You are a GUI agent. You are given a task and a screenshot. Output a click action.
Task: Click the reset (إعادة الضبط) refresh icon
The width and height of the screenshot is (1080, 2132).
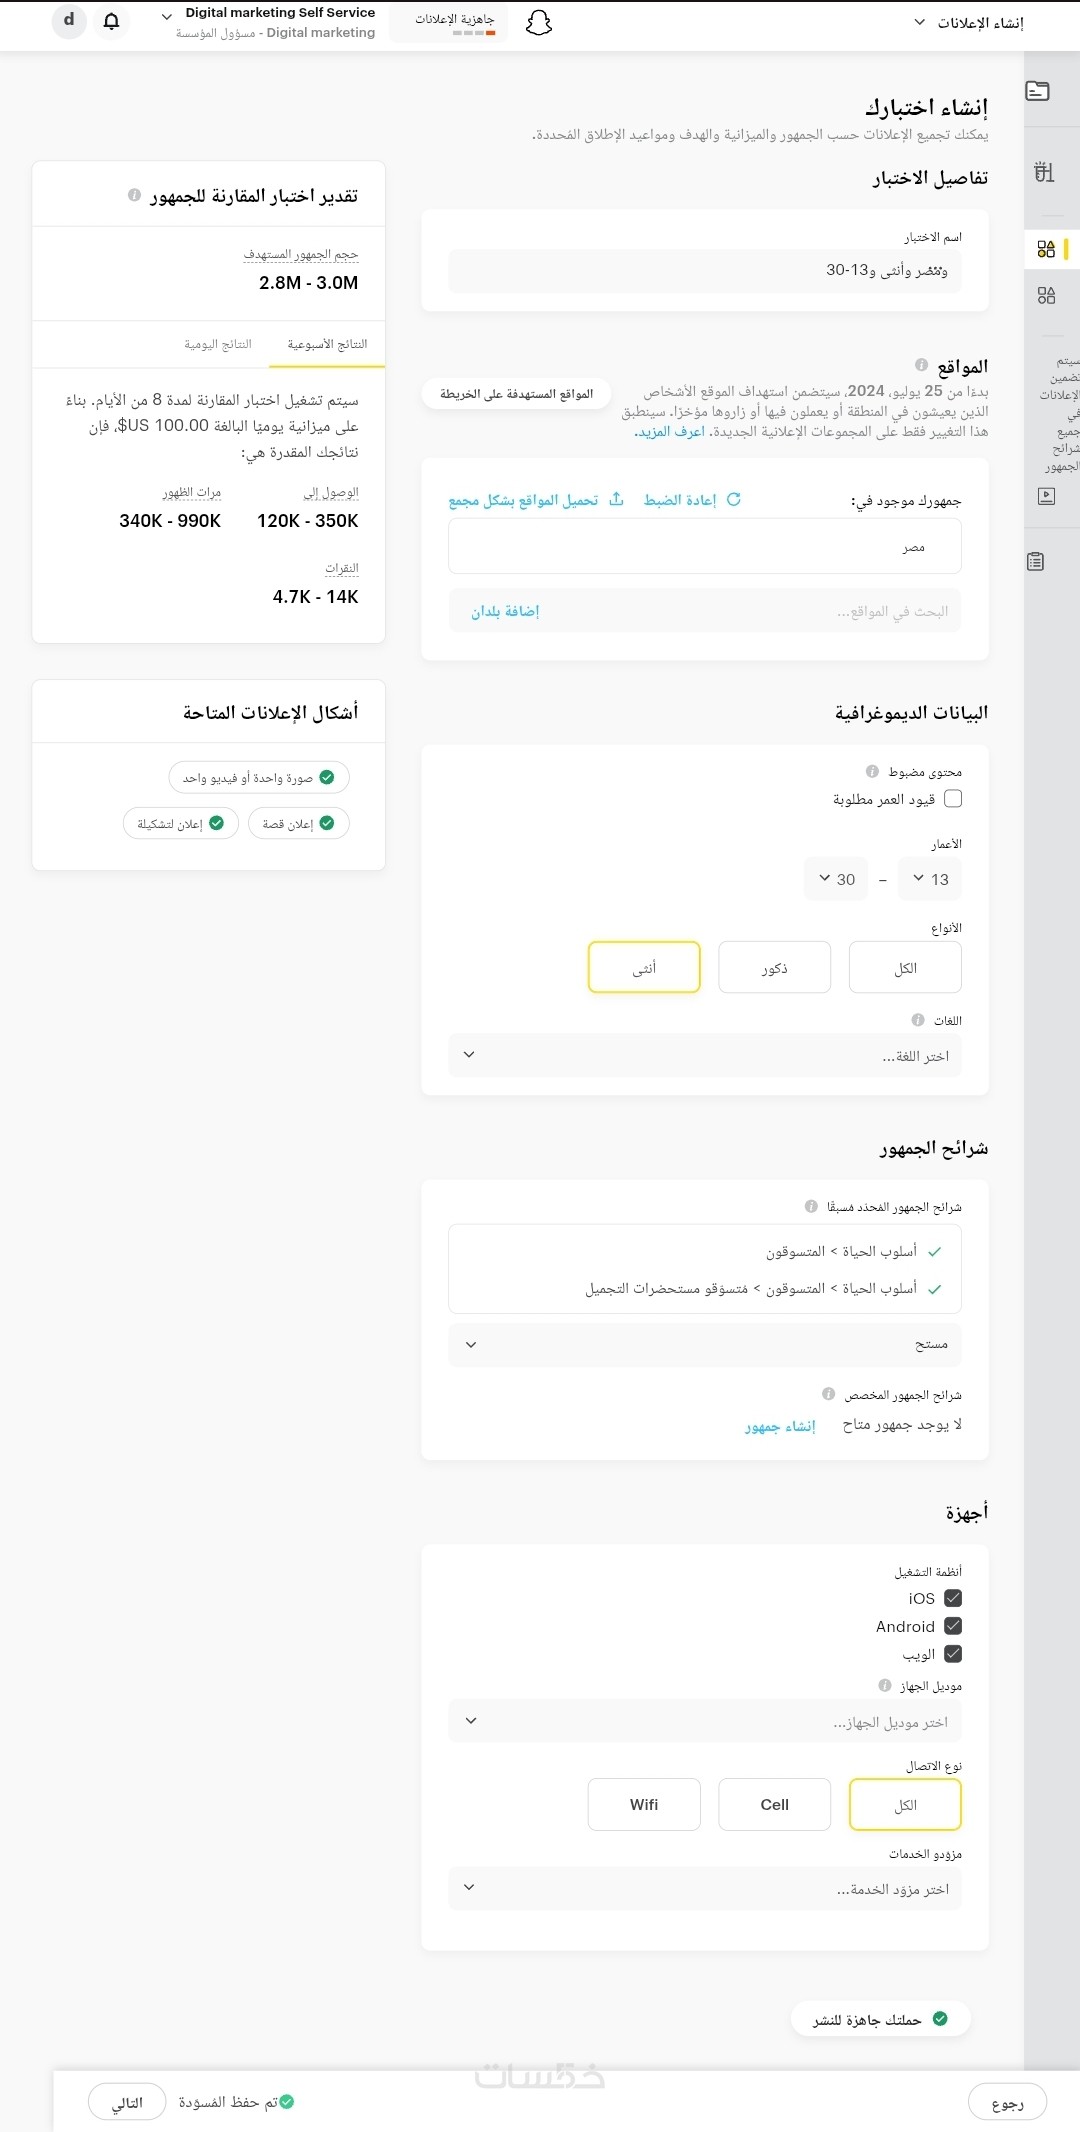click(x=734, y=499)
